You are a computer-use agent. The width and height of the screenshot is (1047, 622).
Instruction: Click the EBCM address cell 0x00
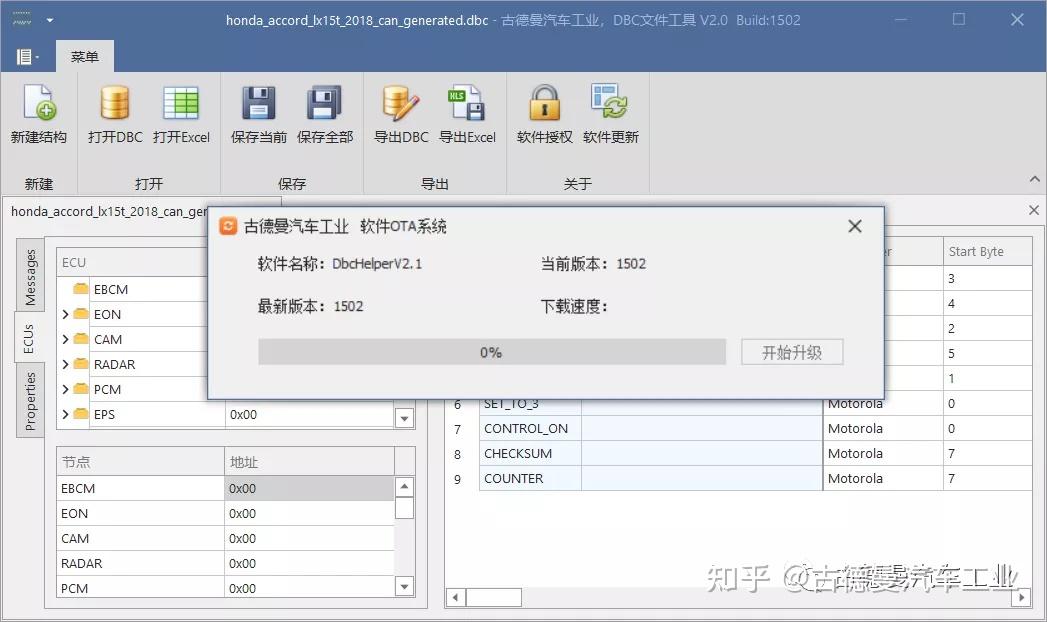[309, 489]
